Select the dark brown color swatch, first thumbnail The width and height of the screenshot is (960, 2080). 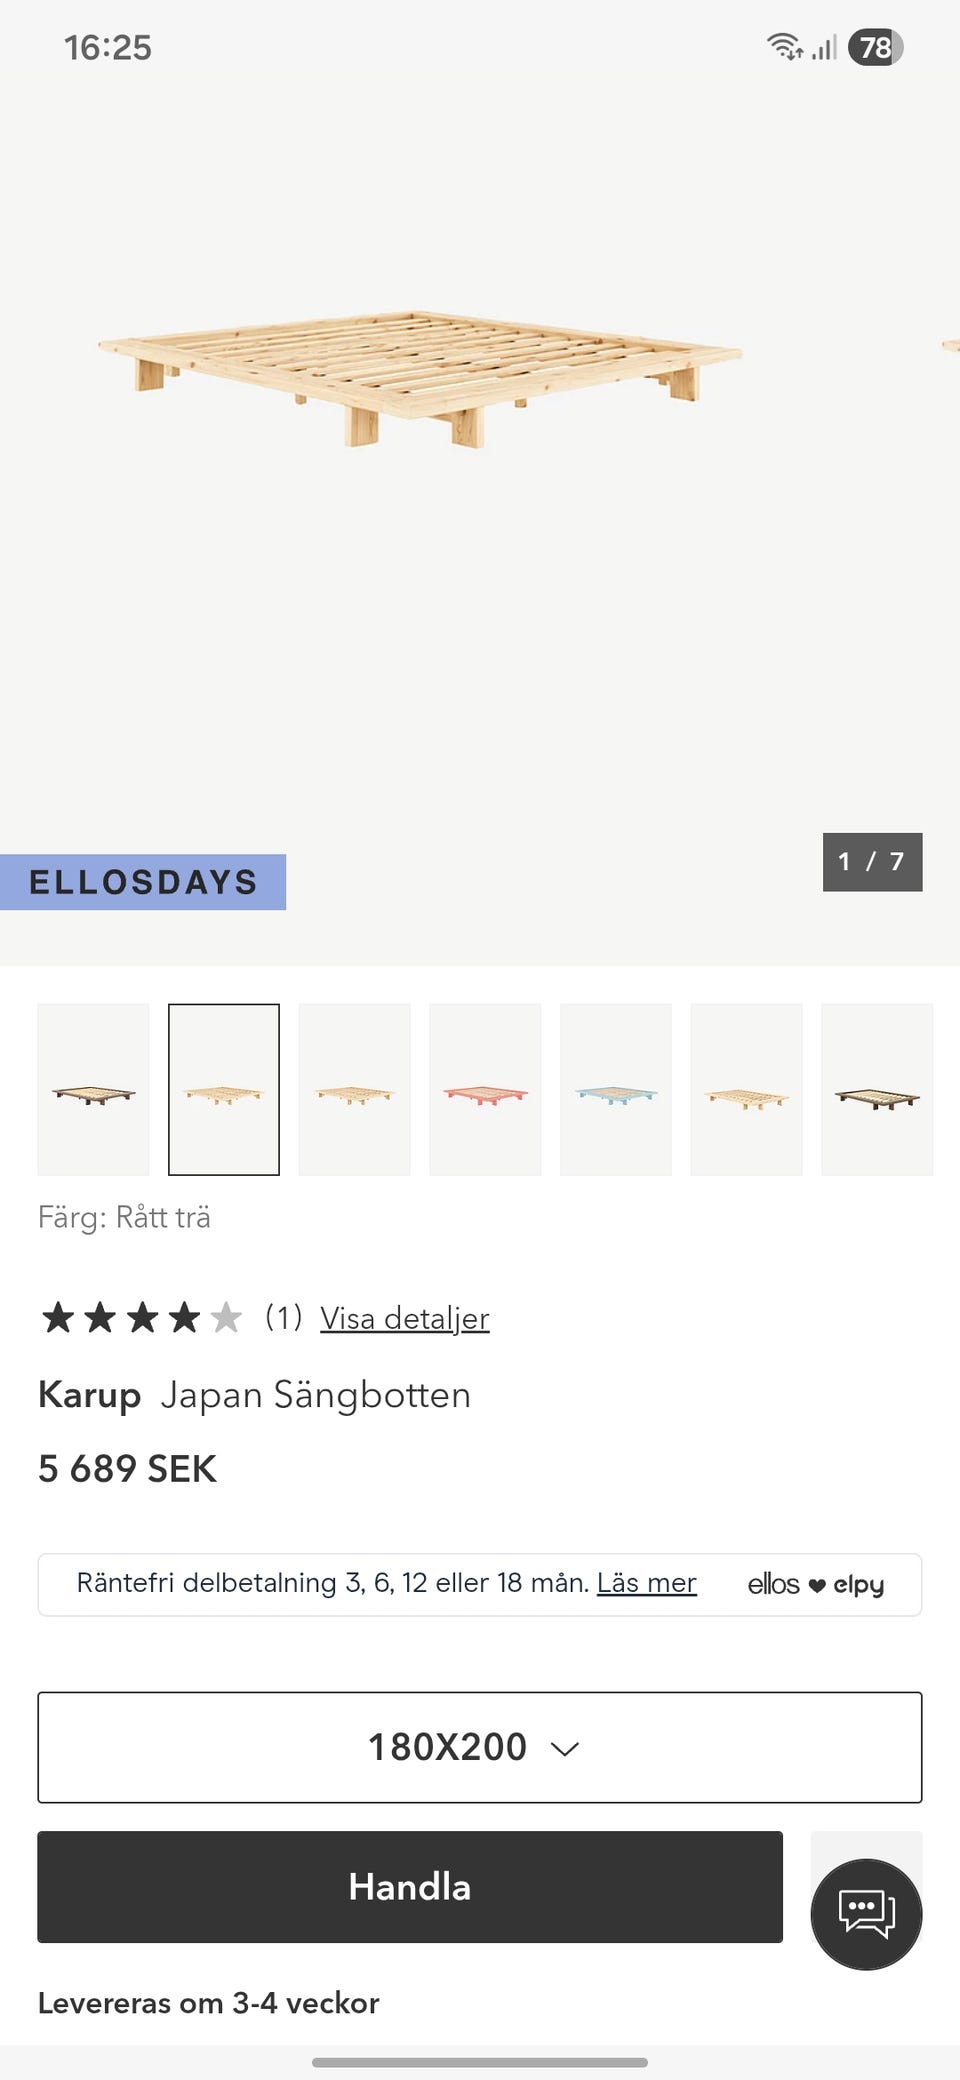pos(93,1090)
